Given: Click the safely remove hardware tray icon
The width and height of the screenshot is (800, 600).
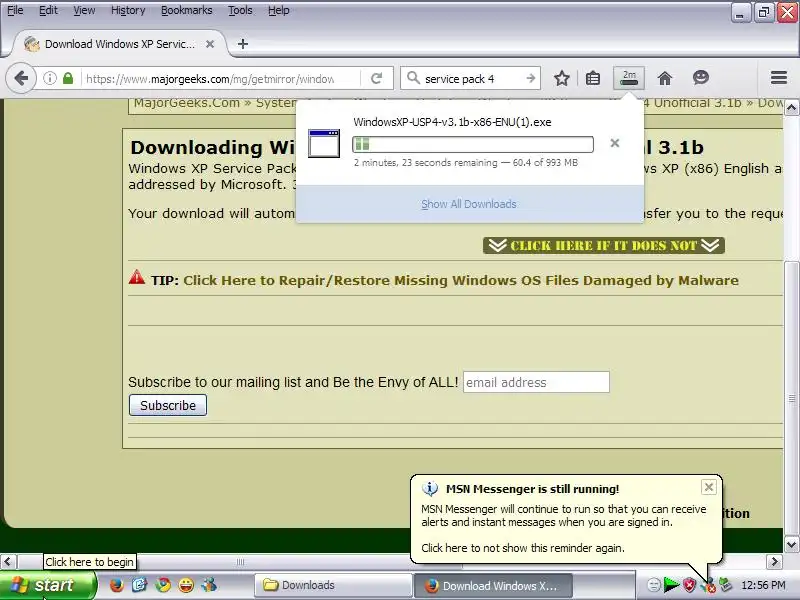Looking at the screenshot, I should coord(725,585).
